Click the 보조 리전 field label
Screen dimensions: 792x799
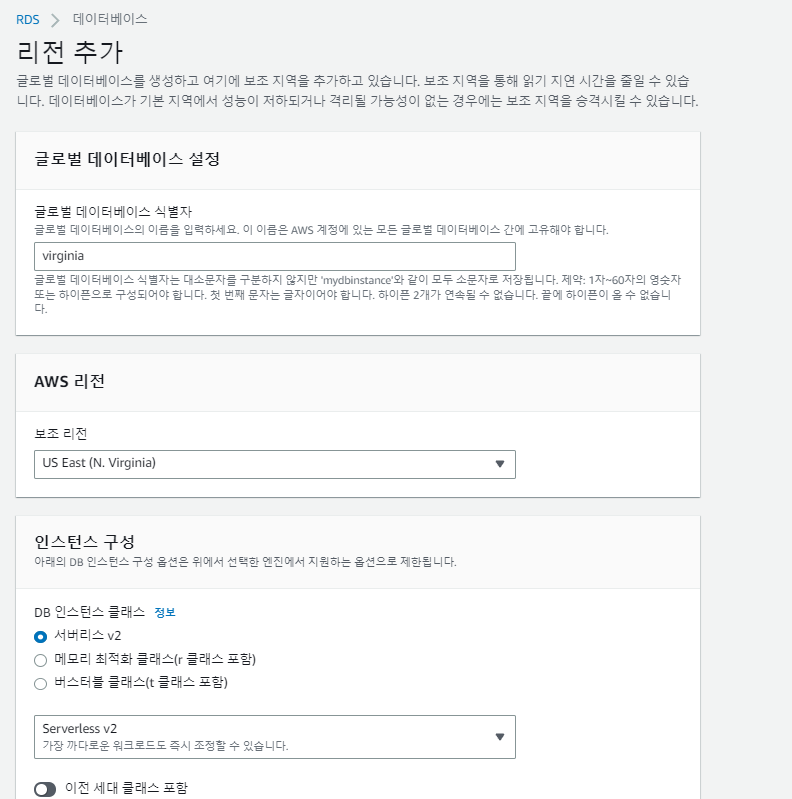pyautogui.click(x=62, y=435)
